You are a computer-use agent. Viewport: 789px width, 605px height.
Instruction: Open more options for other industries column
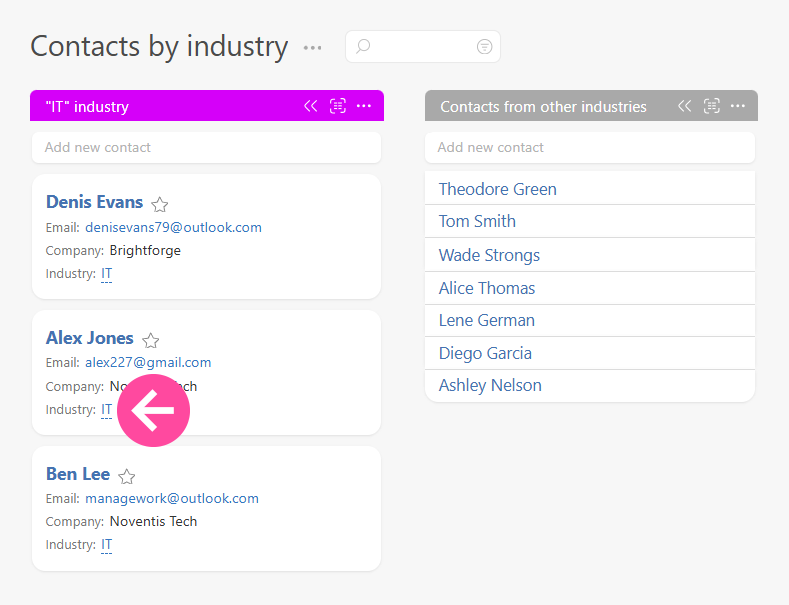[738, 106]
